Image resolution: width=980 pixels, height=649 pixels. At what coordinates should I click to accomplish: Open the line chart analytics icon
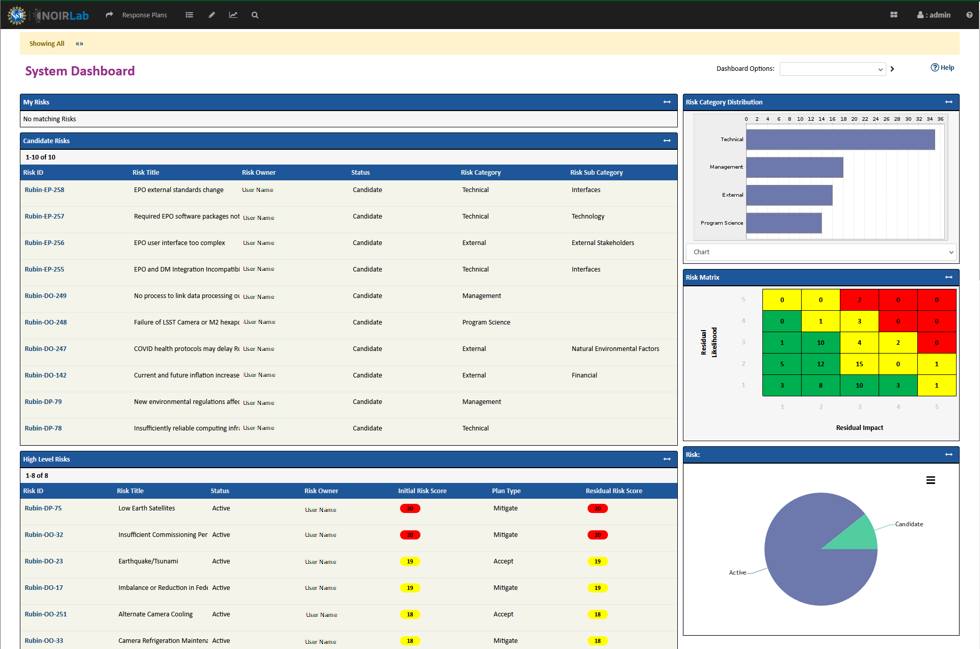click(233, 15)
